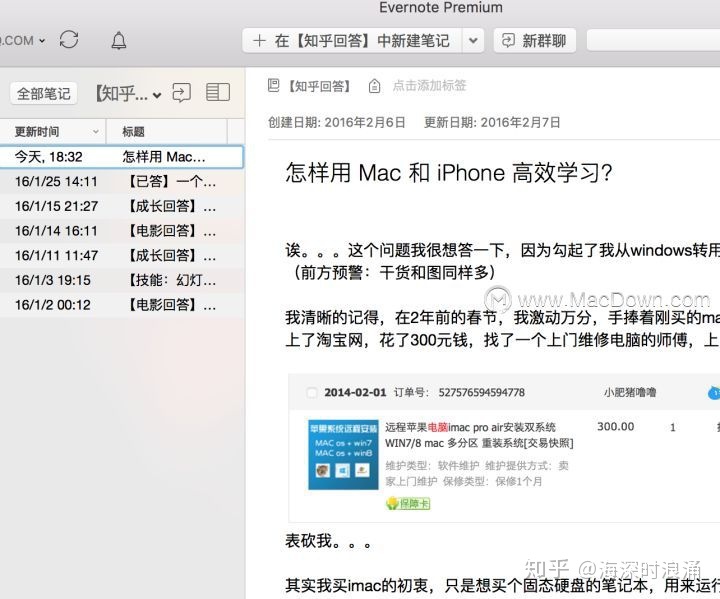
Task: Create new note in 【知乎回答】
Action: (x=352, y=41)
